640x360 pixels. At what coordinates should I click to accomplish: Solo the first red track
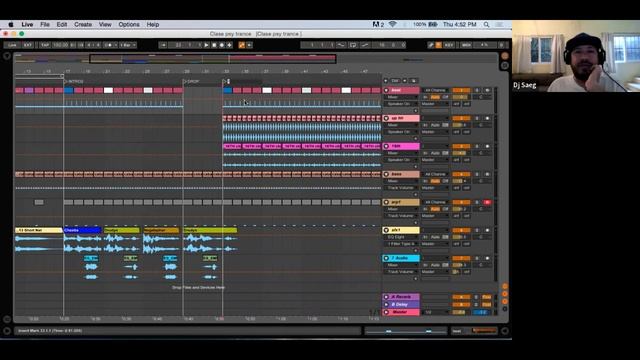[x=477, y=90]
